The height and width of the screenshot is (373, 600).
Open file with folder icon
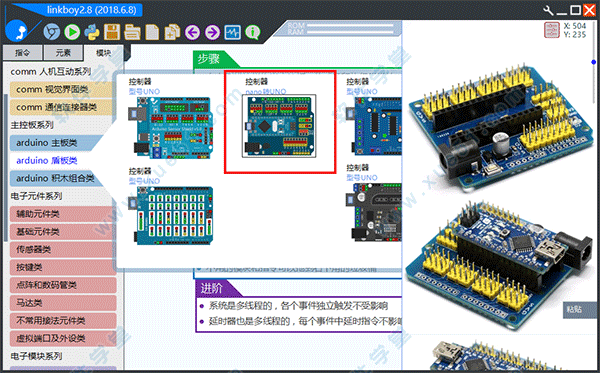[x=132, y=32]
